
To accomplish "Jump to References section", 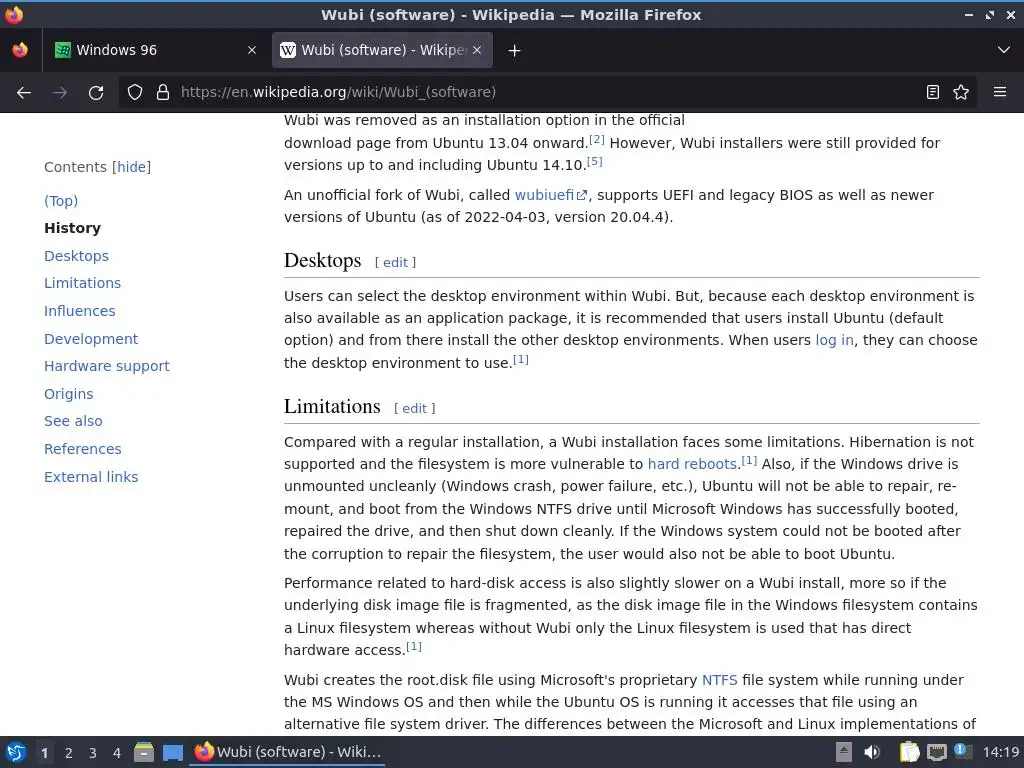I will click(x=82, y=449).
